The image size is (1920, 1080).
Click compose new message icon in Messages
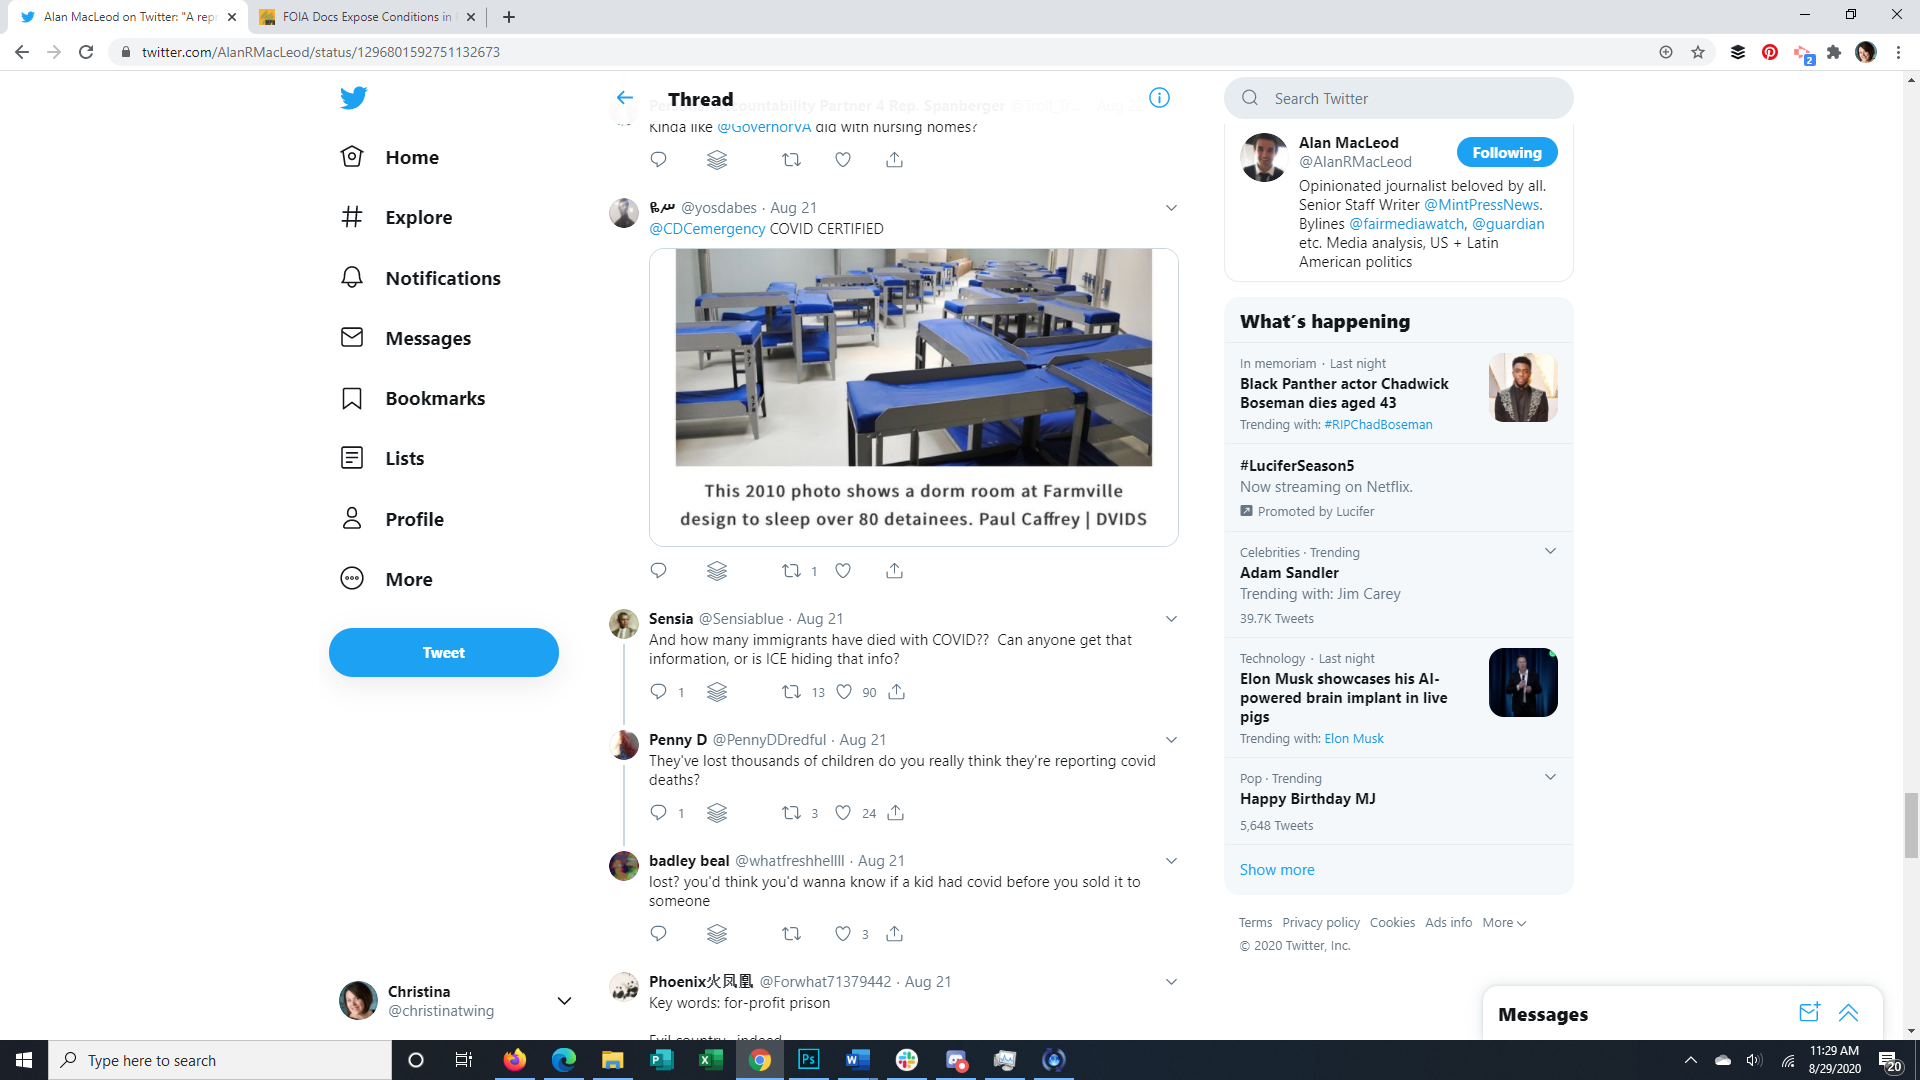[1809, 1013]
